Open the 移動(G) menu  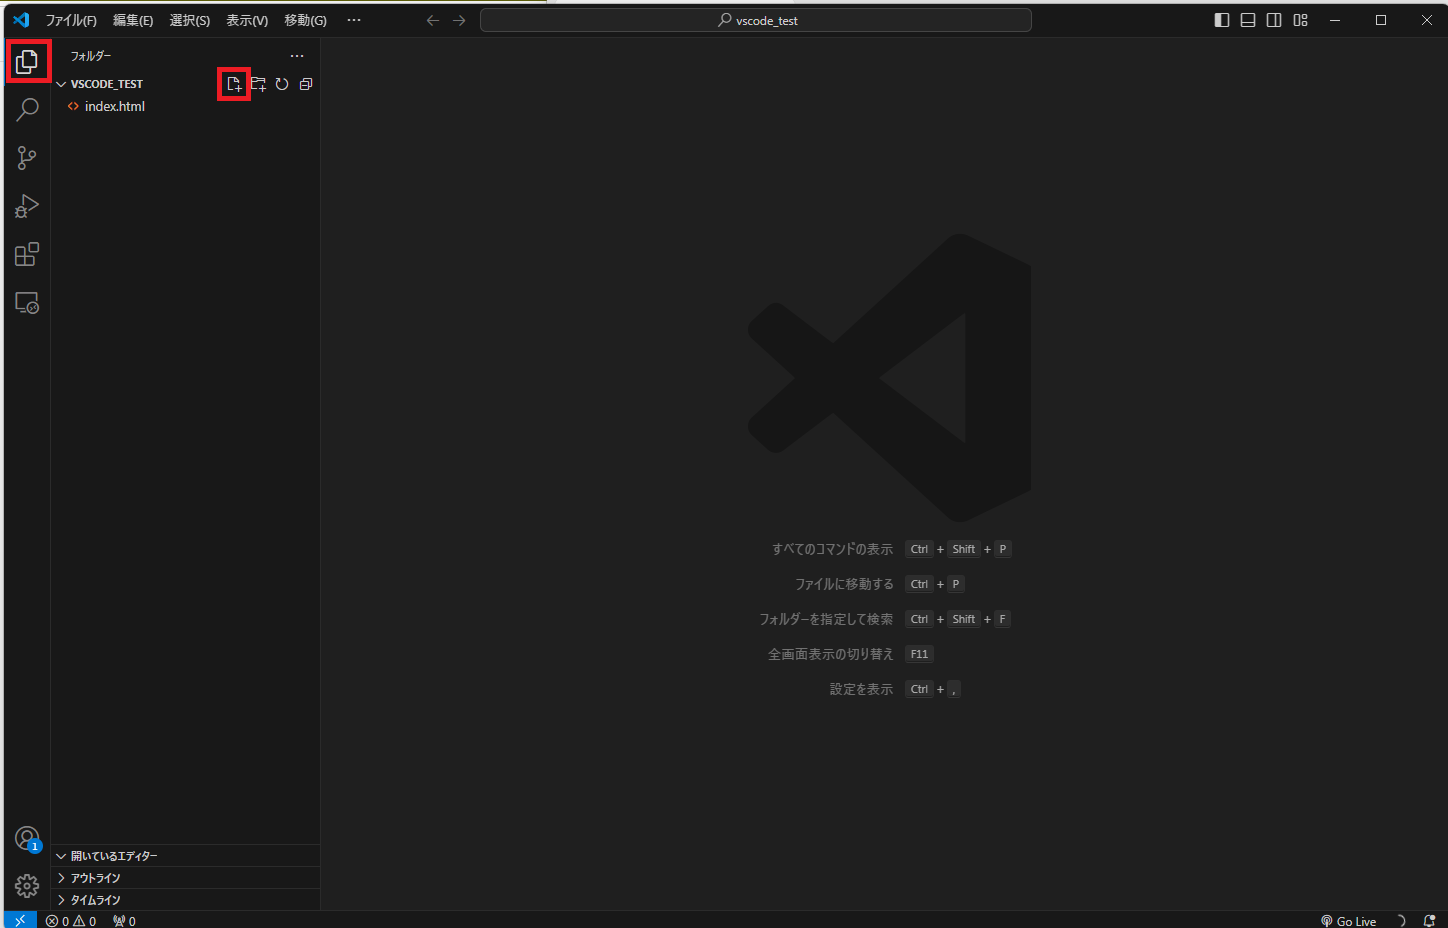click(305, 20)
